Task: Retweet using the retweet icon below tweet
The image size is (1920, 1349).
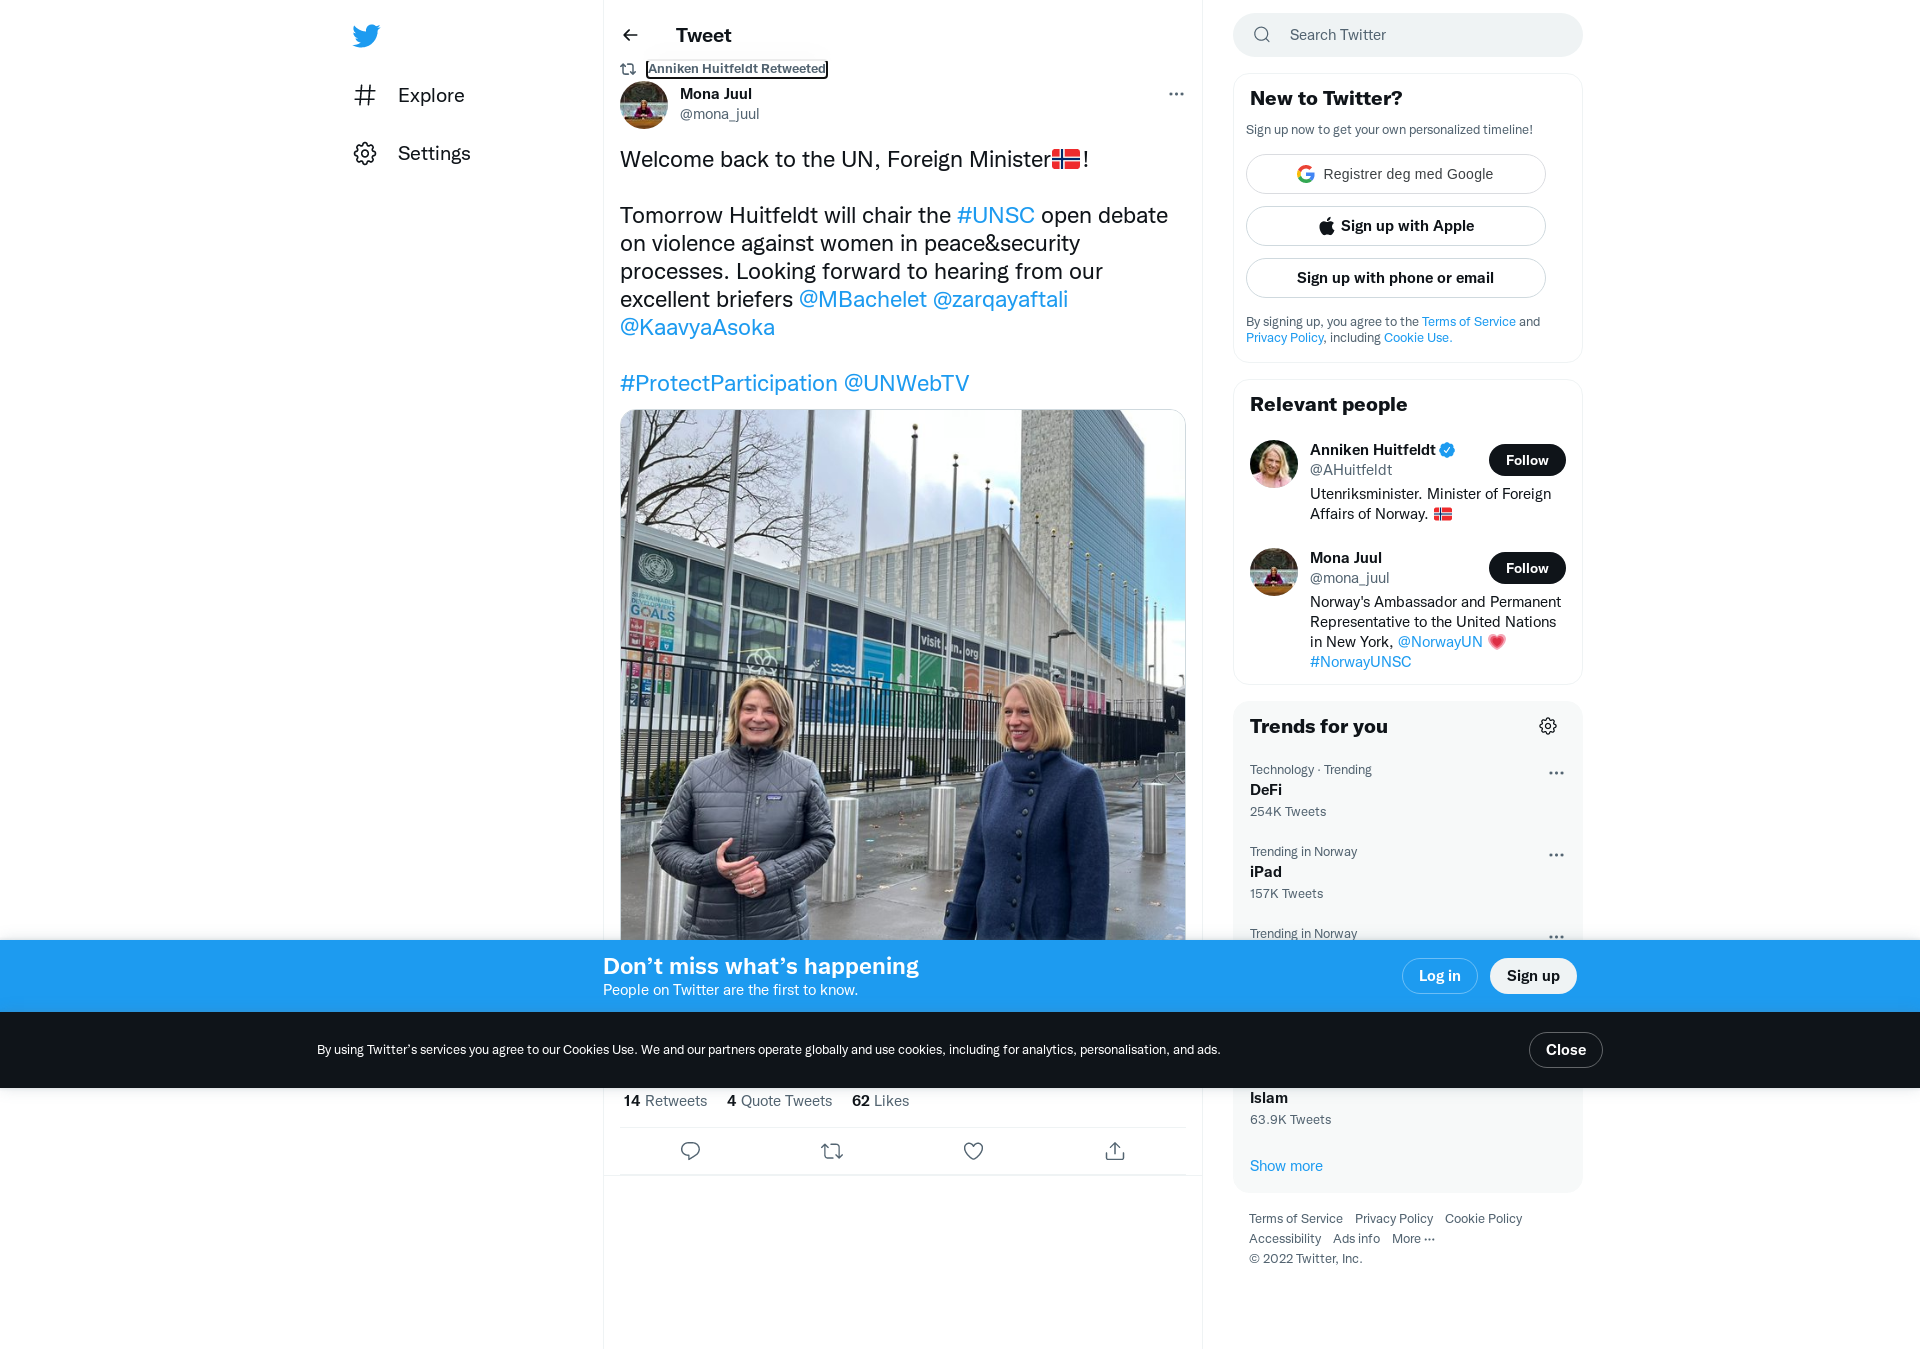Action: tap(832, 1151)
